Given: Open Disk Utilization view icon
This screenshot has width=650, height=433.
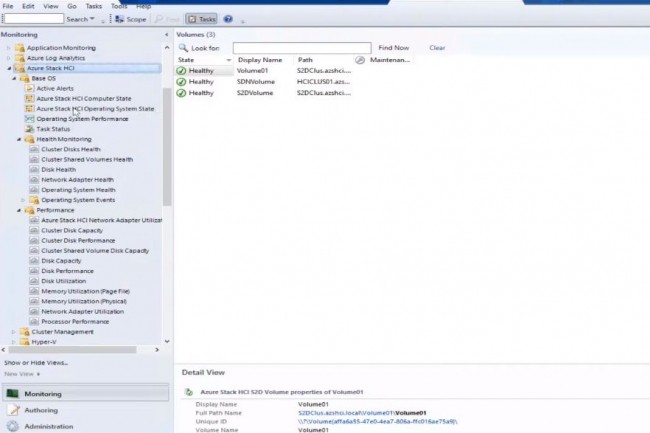Looking at the screenshot, I should pos(34,281).
